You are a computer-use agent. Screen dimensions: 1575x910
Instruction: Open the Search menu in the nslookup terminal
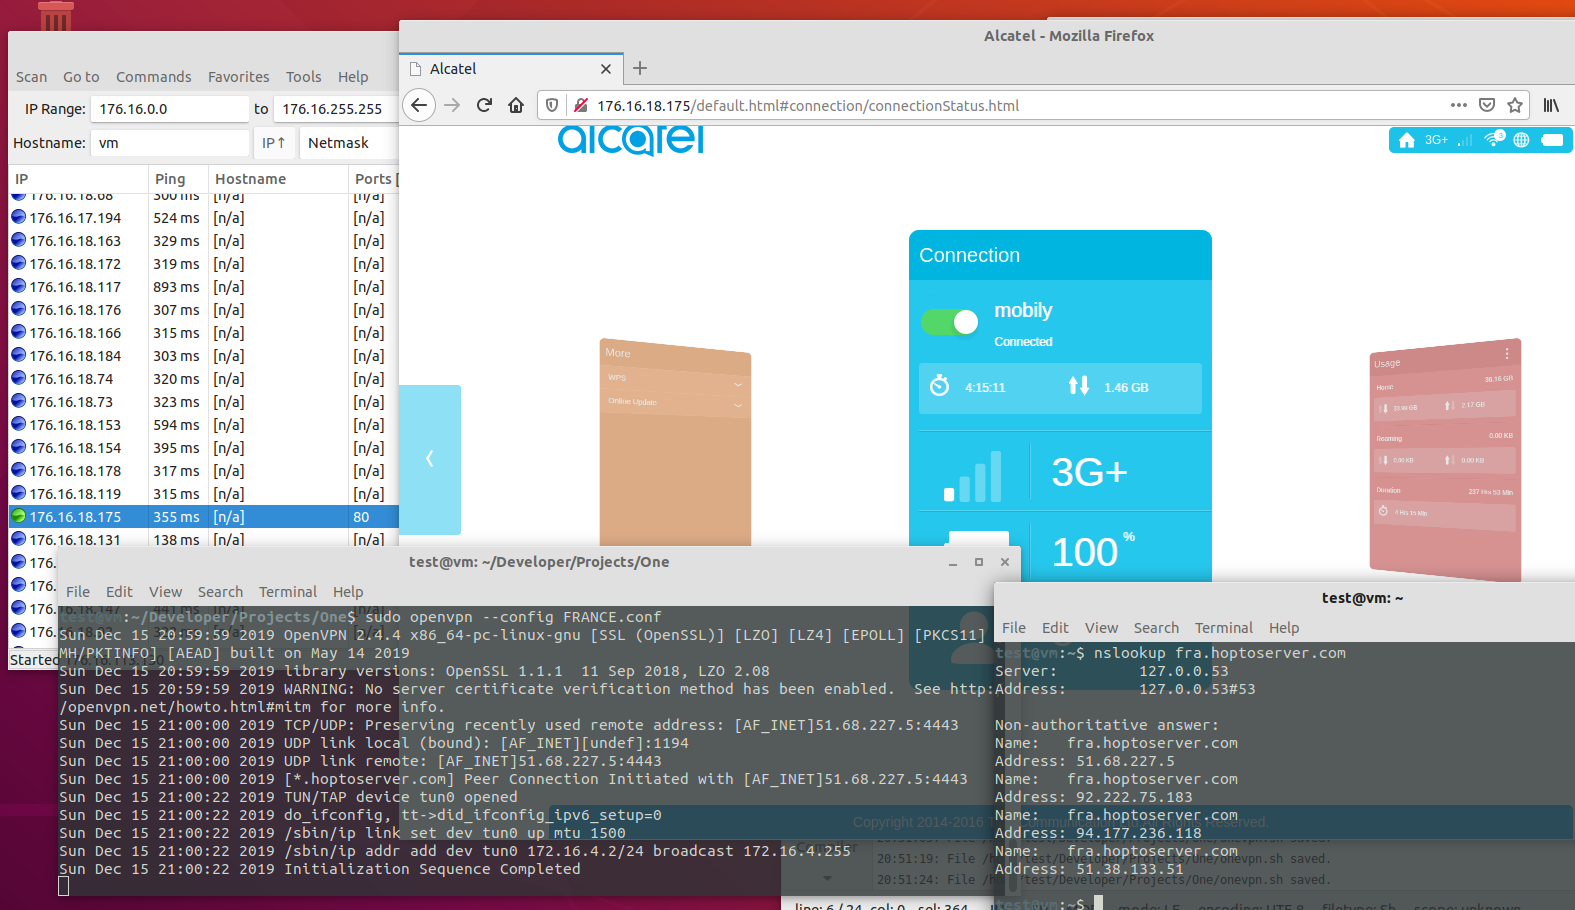pos(1156,628)
